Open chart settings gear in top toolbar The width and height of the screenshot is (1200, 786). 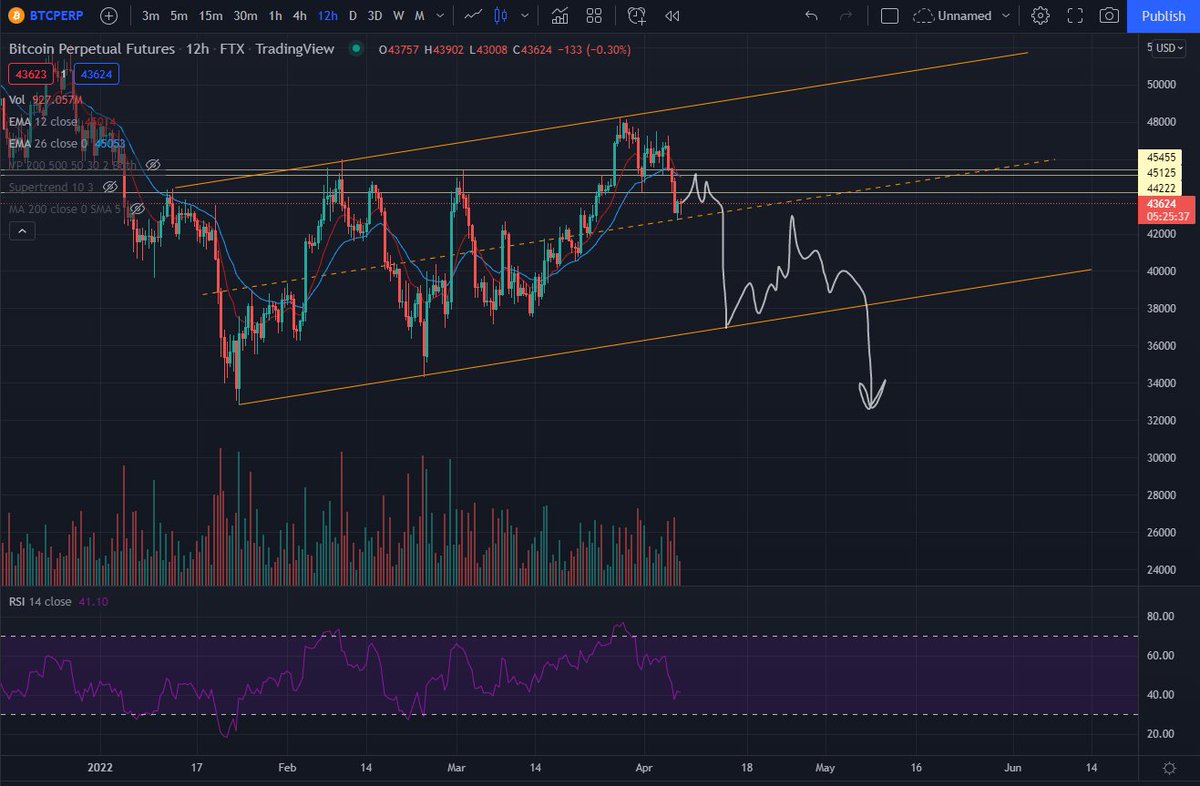click(1041, 16)
